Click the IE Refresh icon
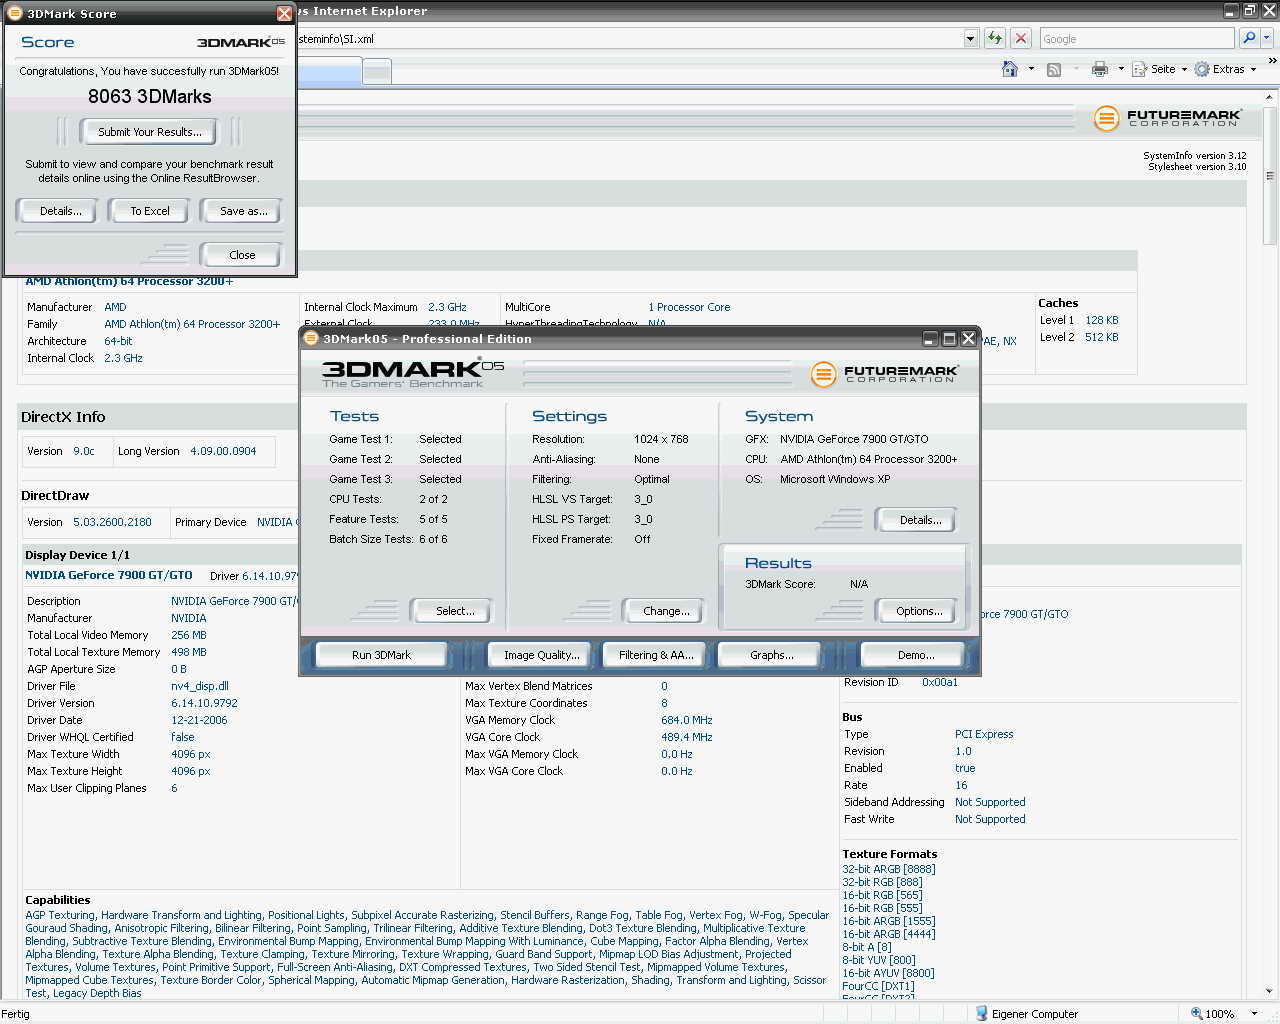 click(x=995, y=38)
